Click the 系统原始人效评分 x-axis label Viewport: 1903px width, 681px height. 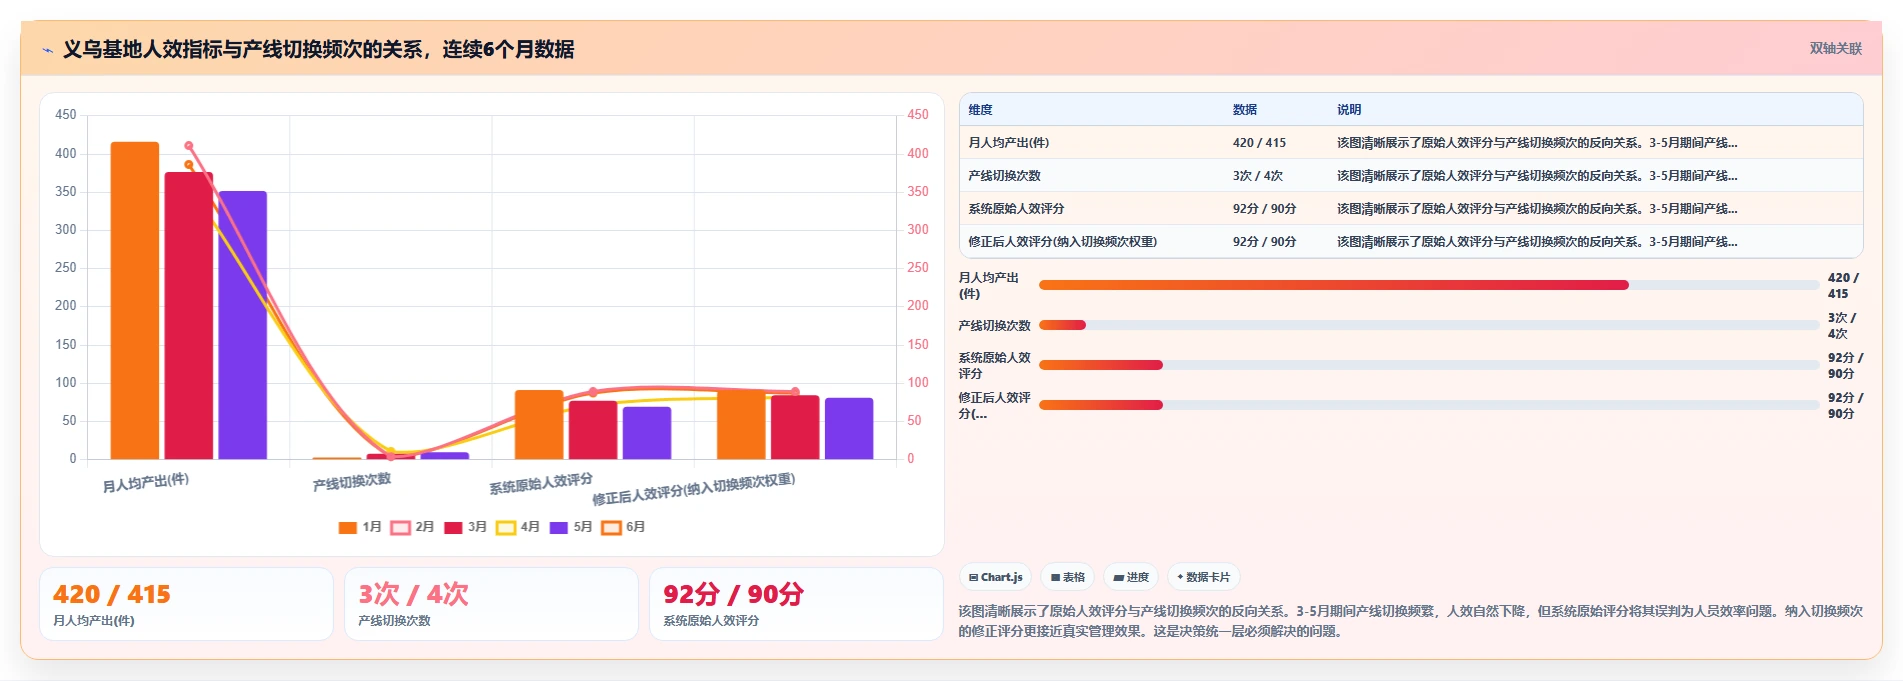click(541, 484)
